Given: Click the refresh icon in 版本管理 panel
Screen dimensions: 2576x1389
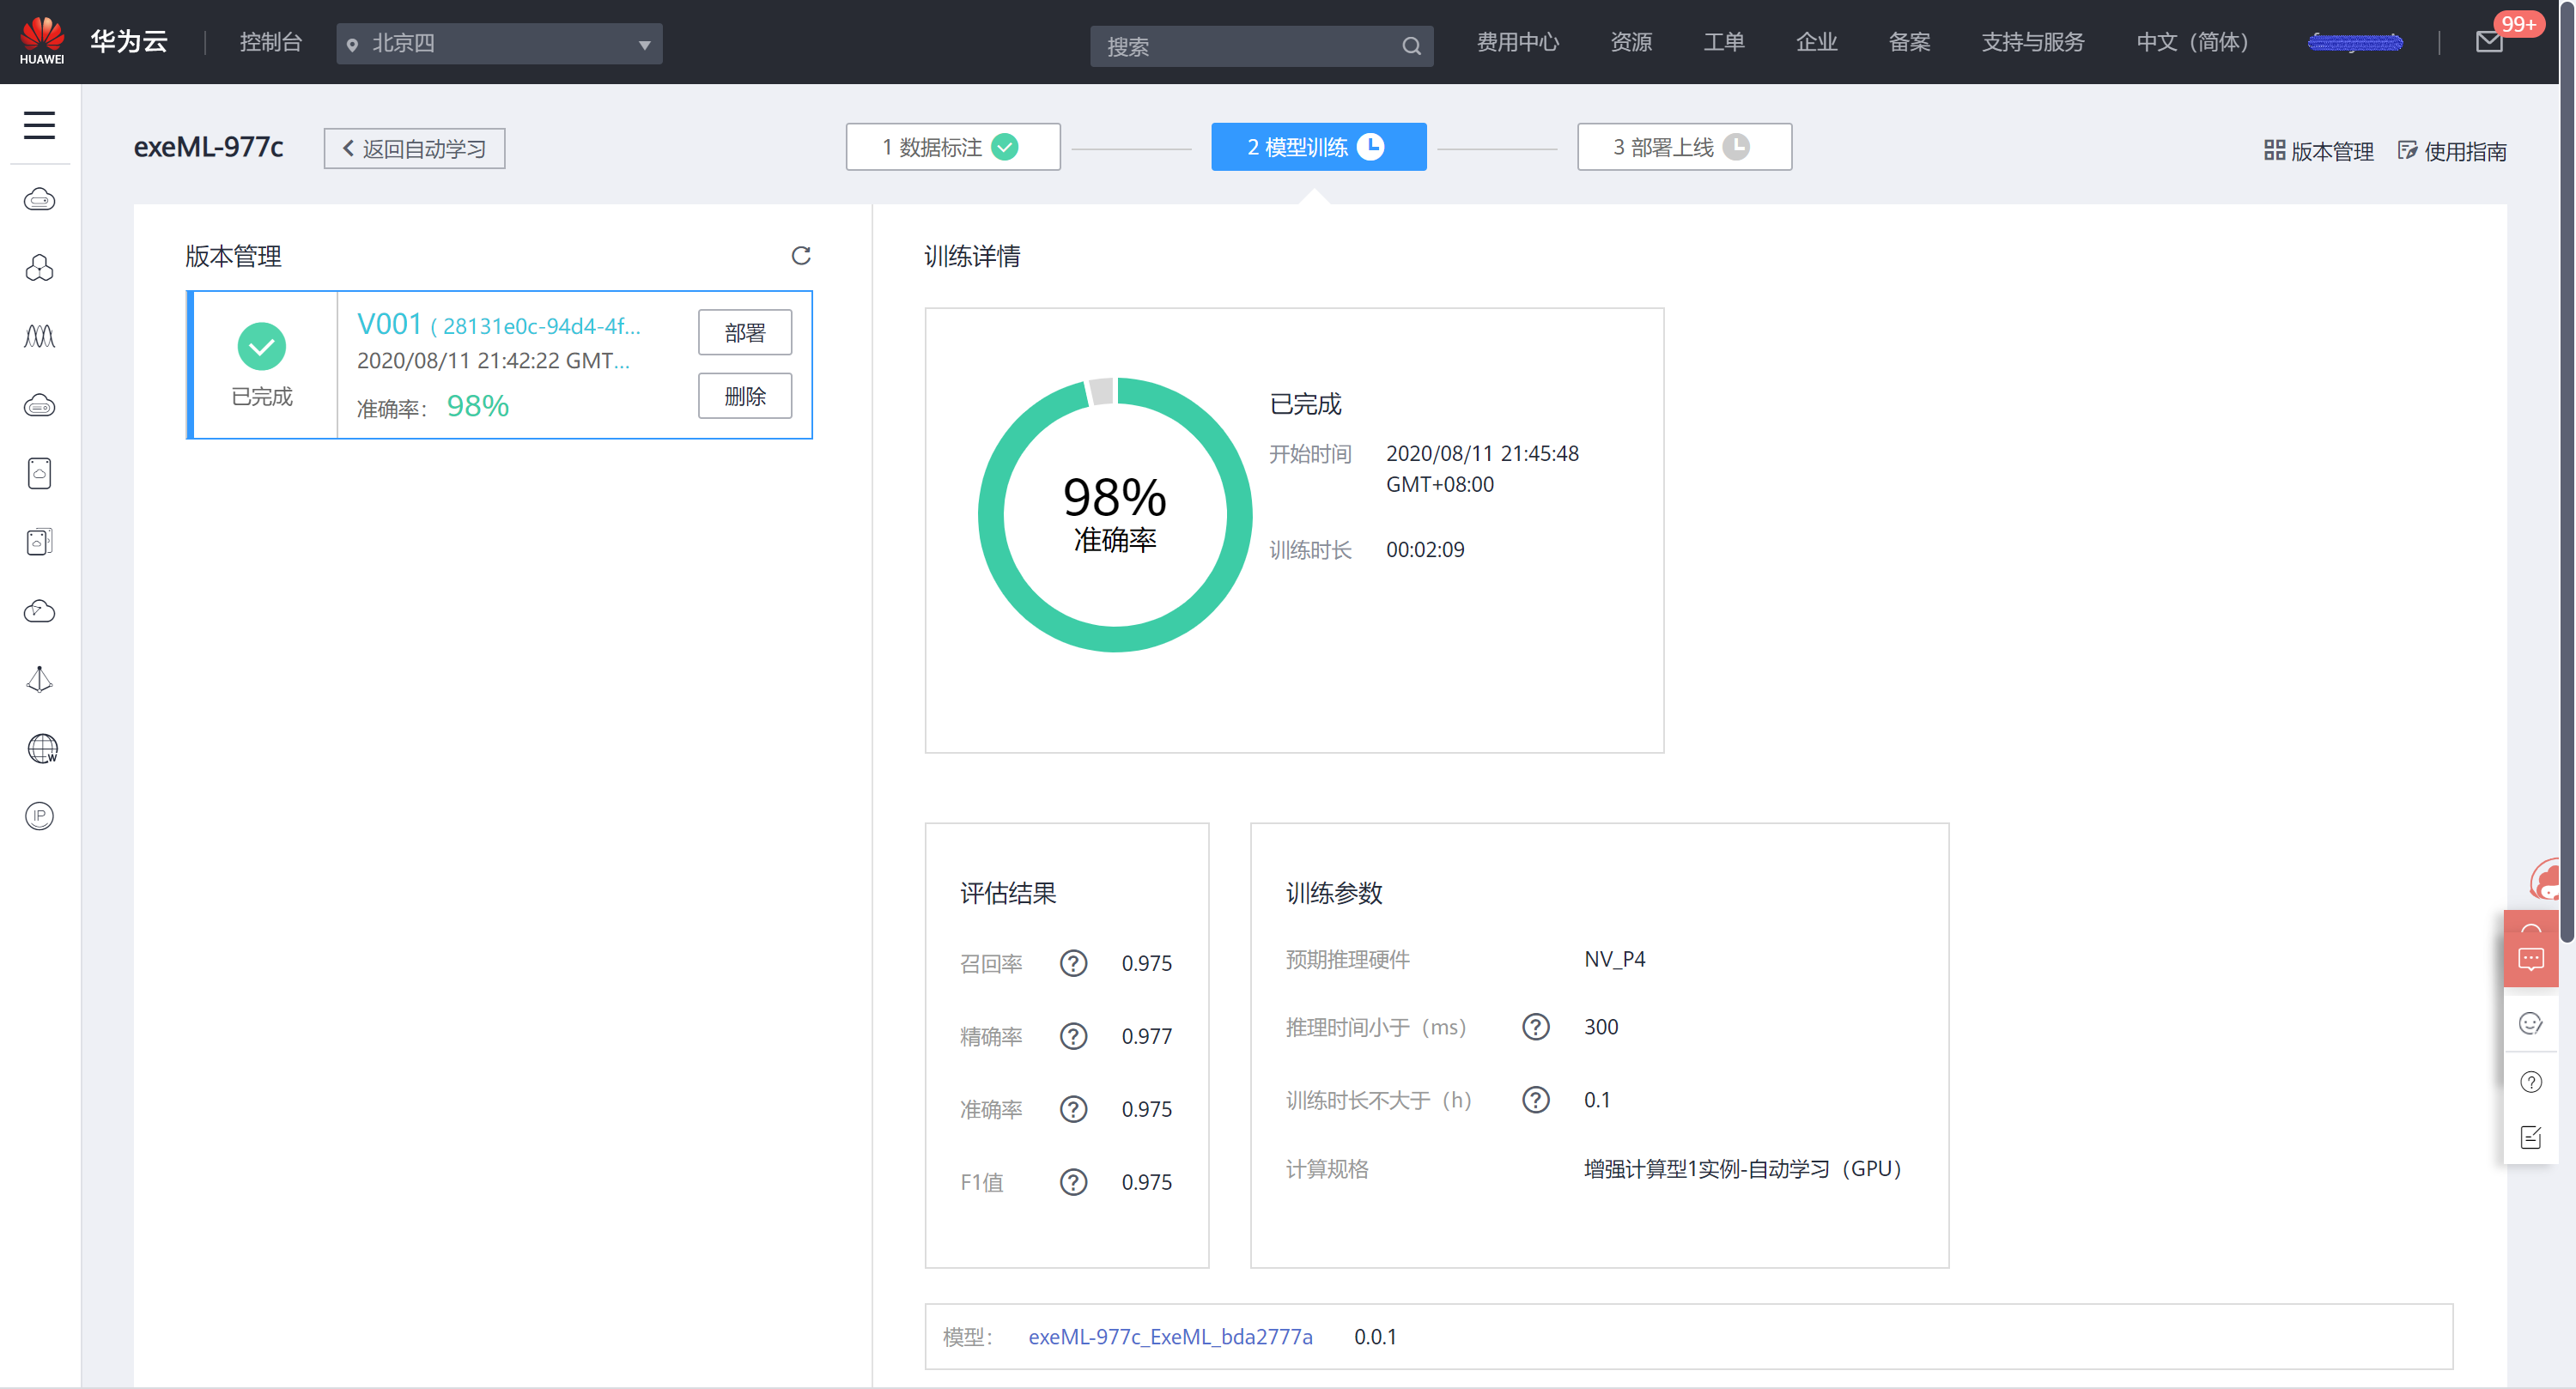Looking at the screenshot, I should [x=800, y=256].
